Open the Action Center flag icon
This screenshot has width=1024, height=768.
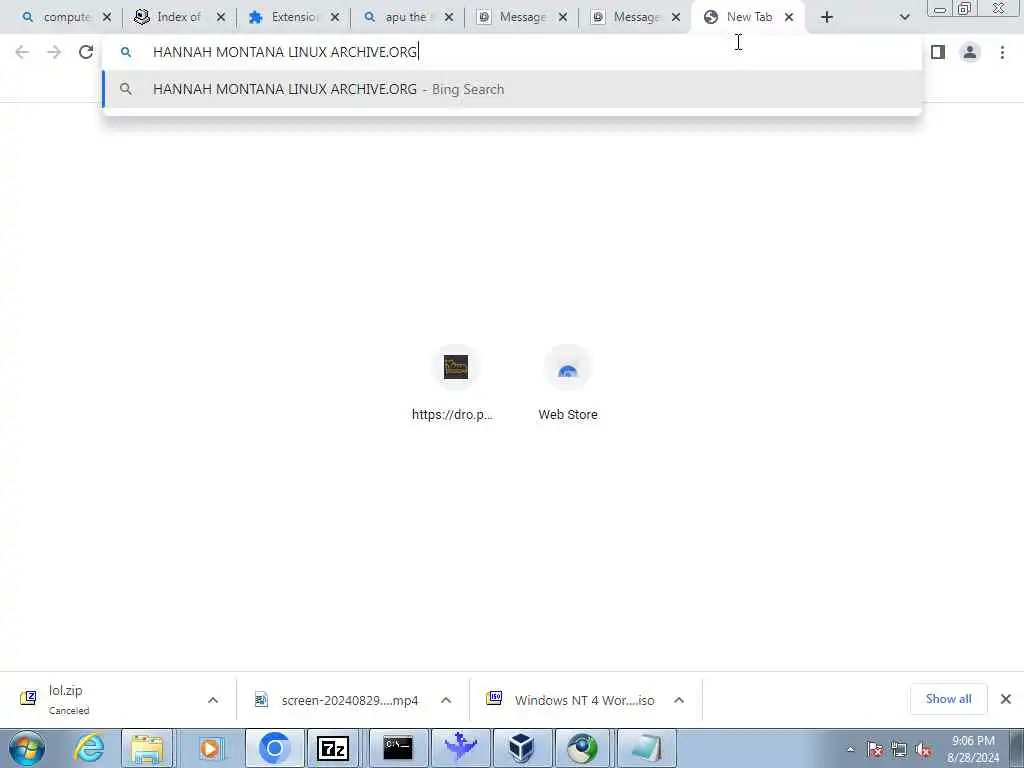tap(875, 750)
